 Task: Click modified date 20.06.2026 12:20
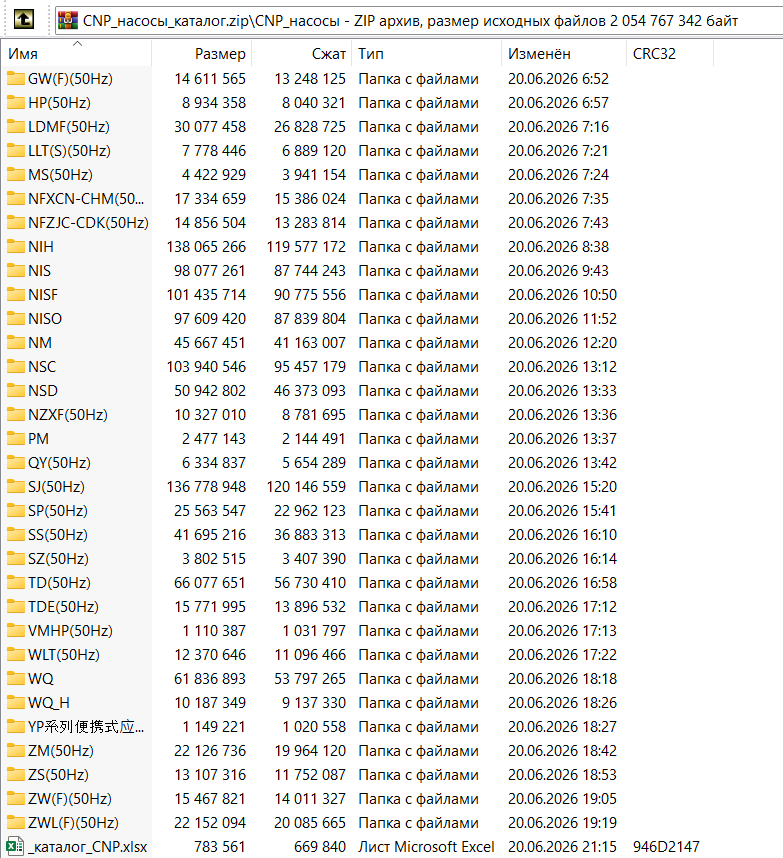coord(562,343)
